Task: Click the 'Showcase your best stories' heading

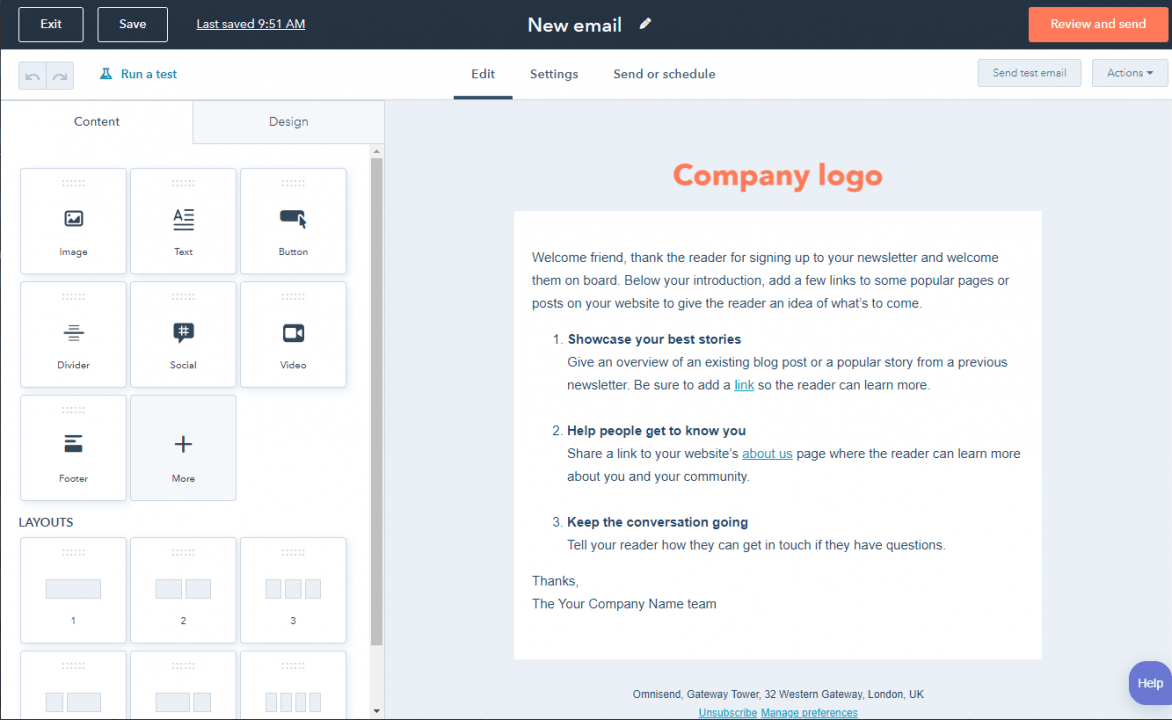Action: 654,339
